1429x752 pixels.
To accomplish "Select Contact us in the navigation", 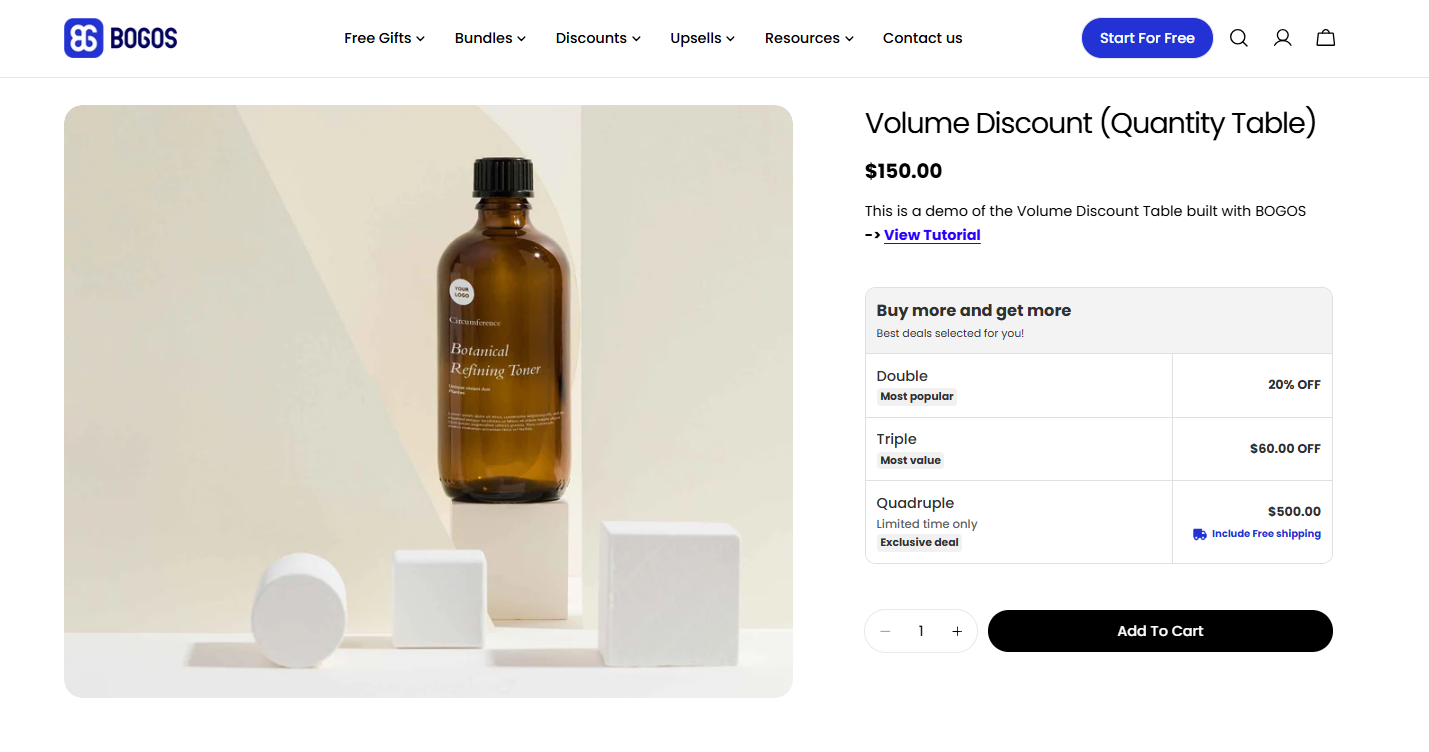I will 922,37.
